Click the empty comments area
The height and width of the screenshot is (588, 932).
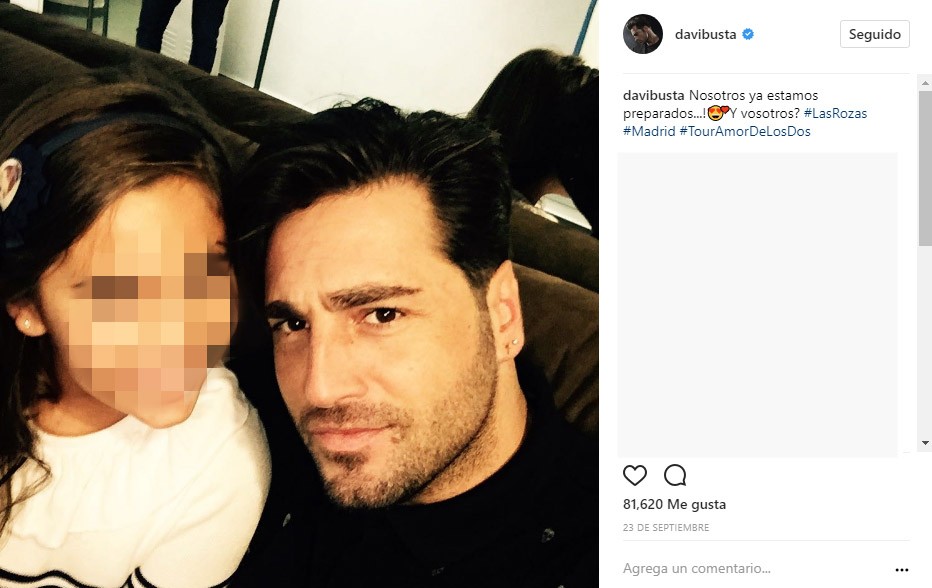[757, 304]
